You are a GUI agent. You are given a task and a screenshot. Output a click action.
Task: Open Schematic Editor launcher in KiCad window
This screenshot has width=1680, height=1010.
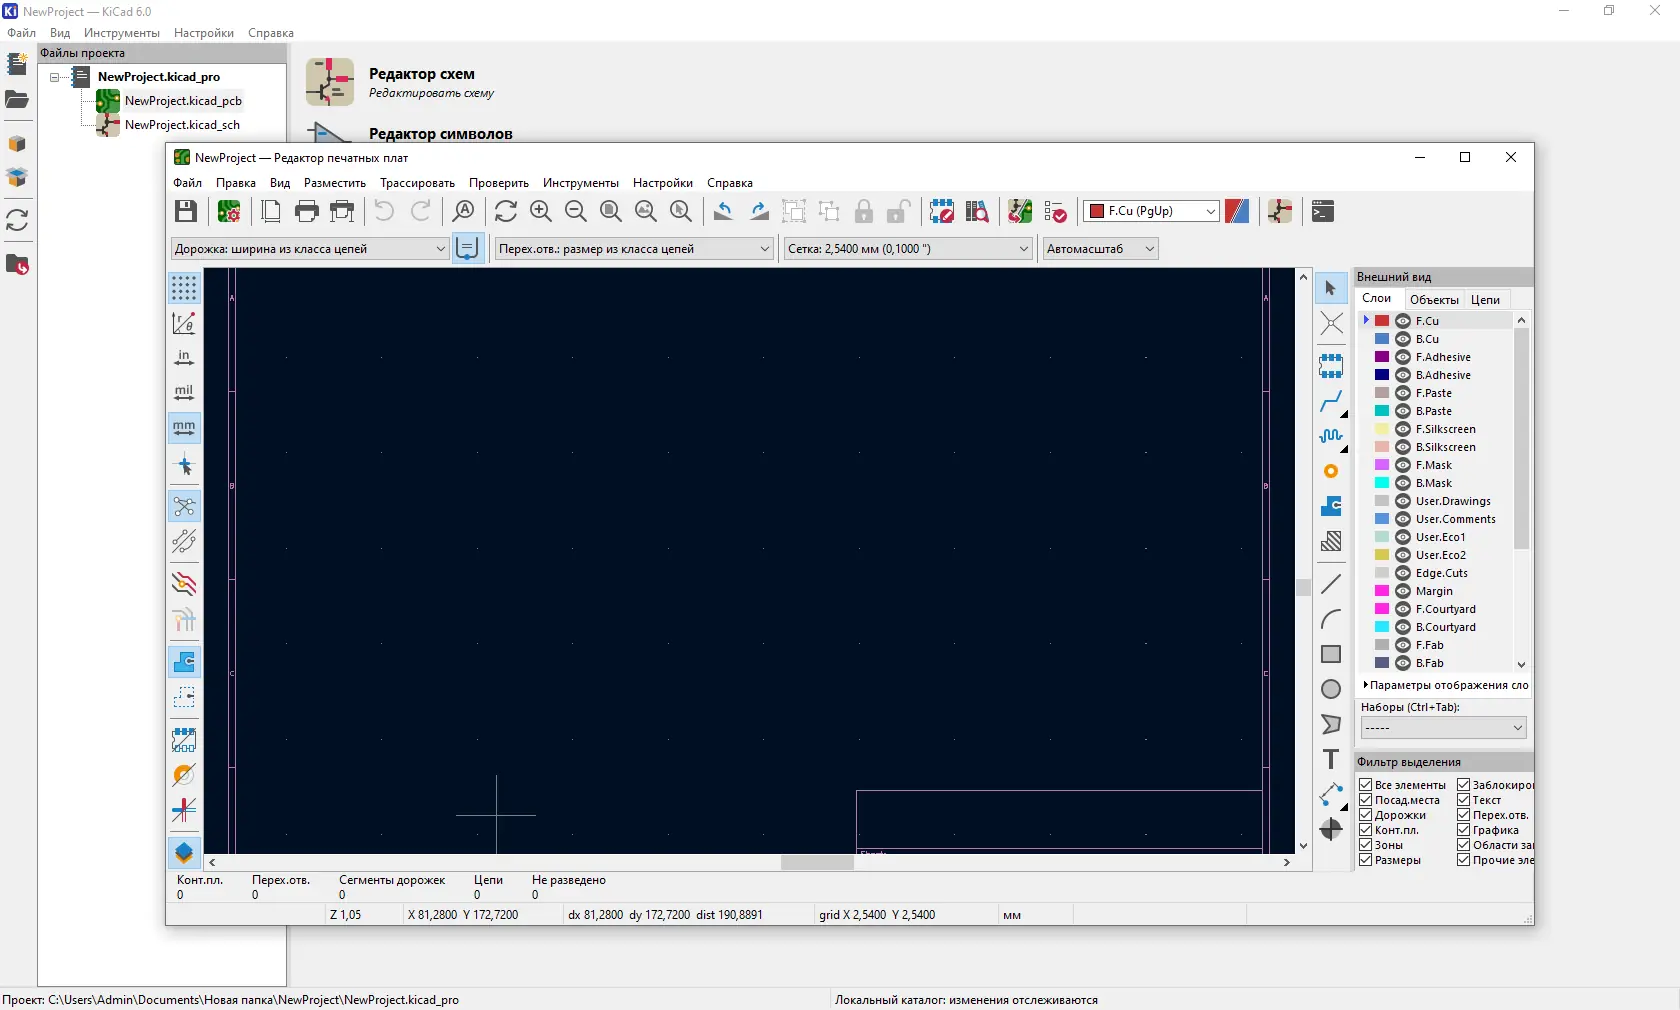coord(330,82)
